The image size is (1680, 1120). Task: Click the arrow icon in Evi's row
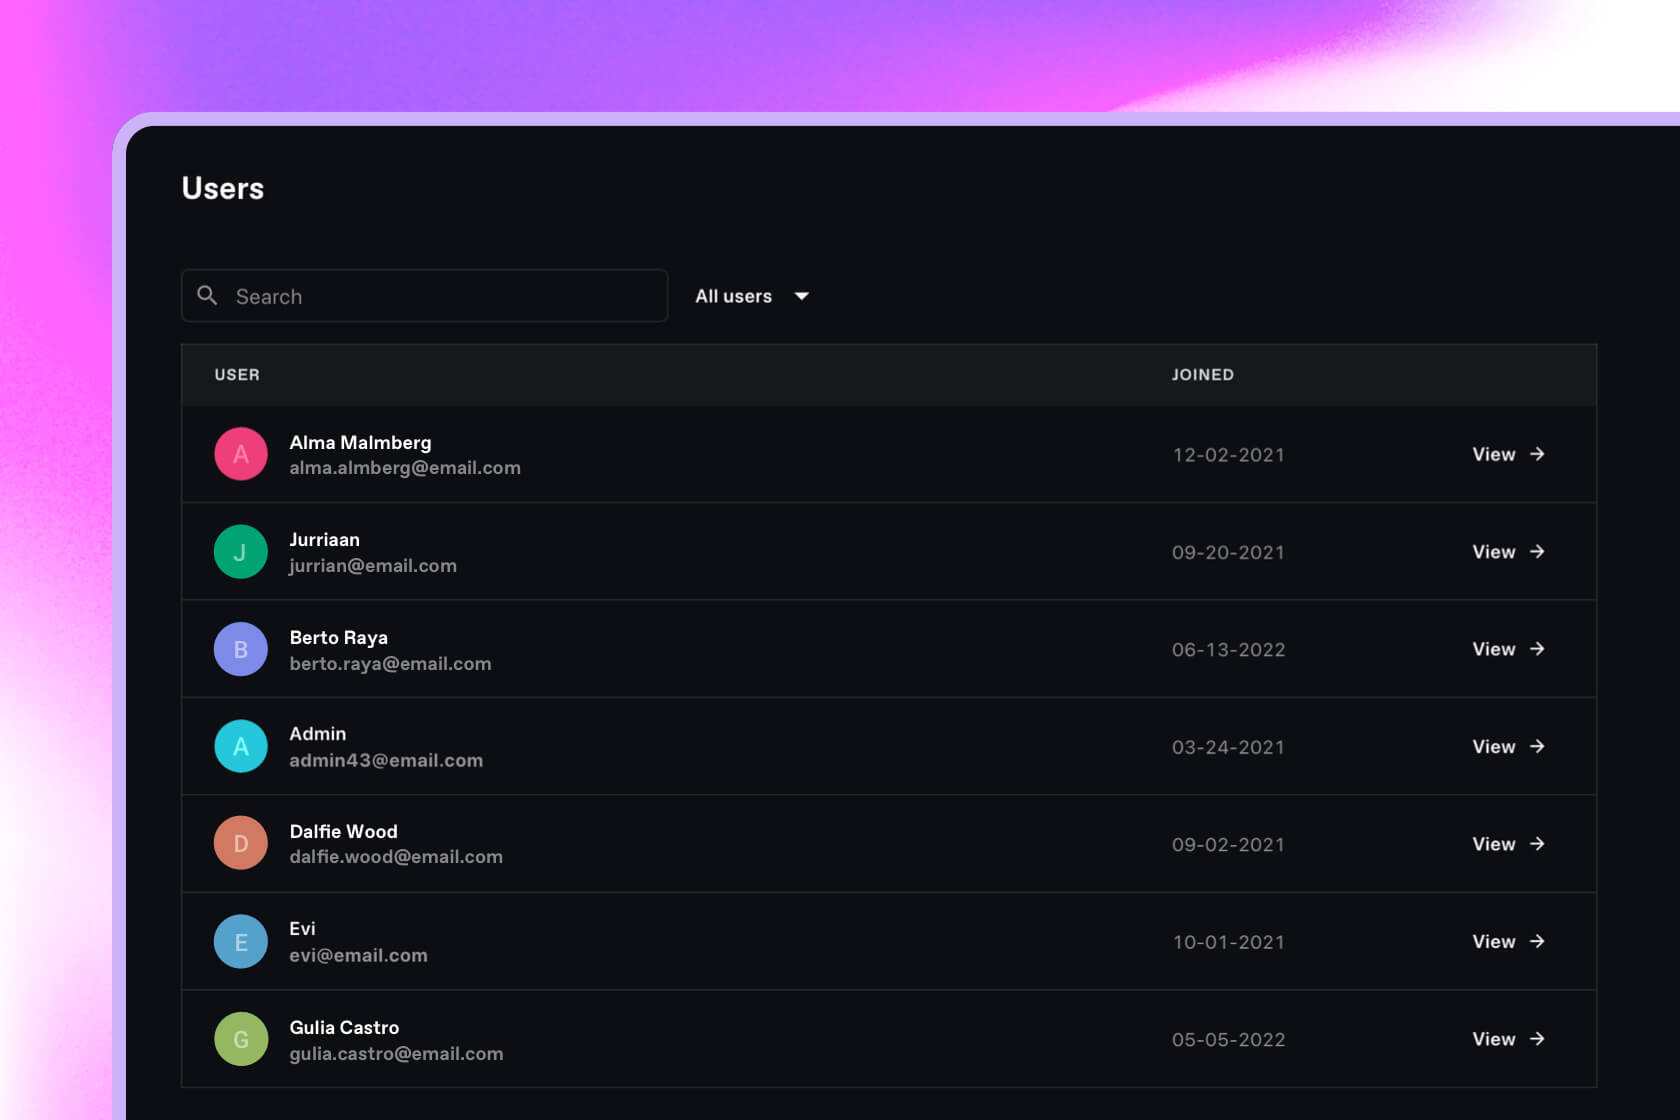pos(1537,942)
